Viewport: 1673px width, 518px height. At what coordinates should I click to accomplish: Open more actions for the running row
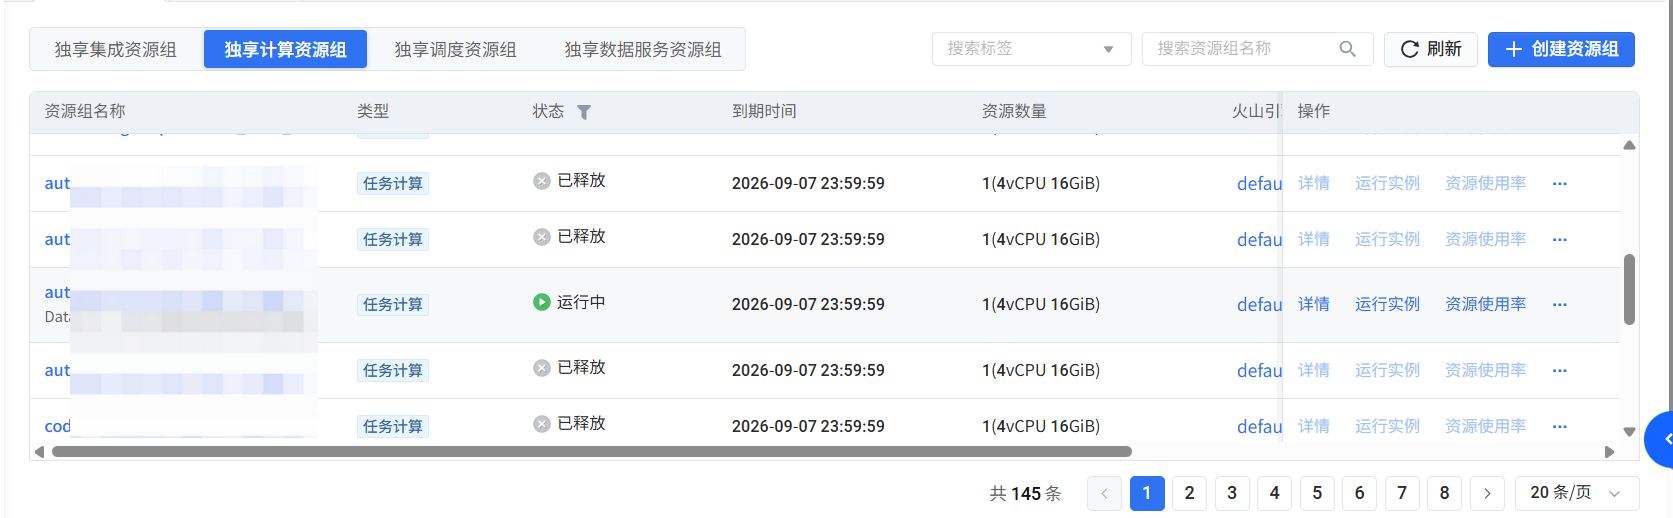1559,305
